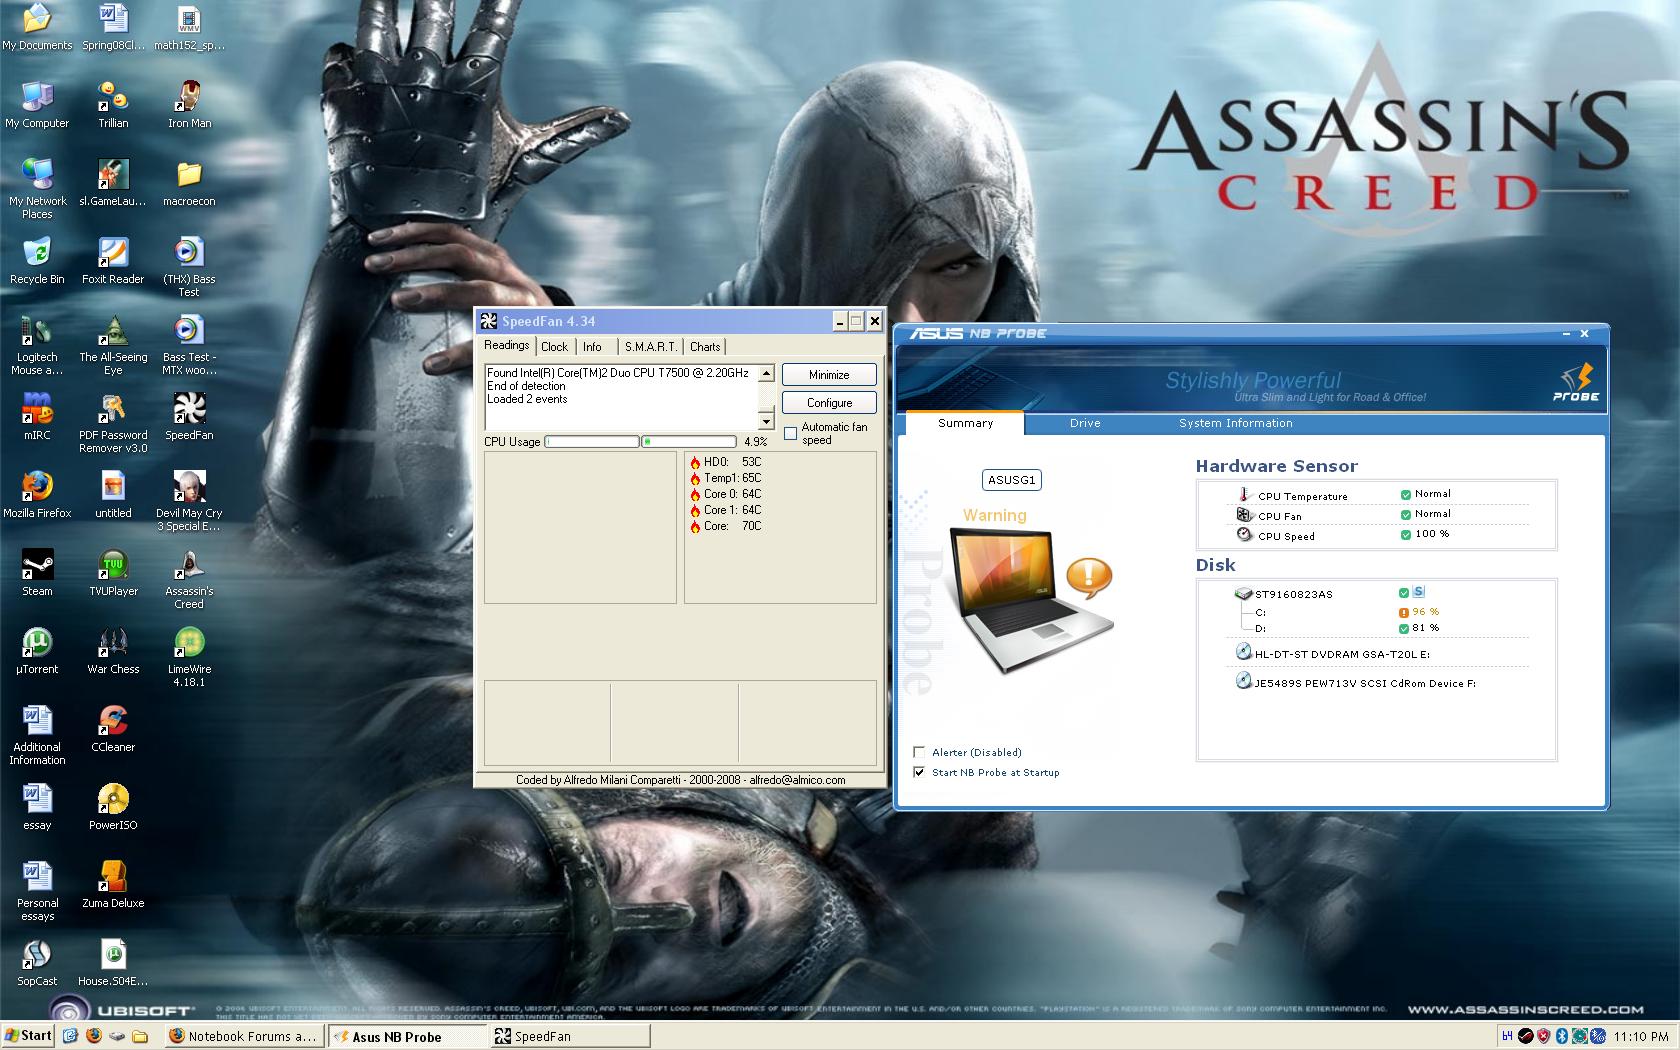
Task: Toggle Alerter (Disabled) checkbox in NB Probe
Action: (919, 752)
